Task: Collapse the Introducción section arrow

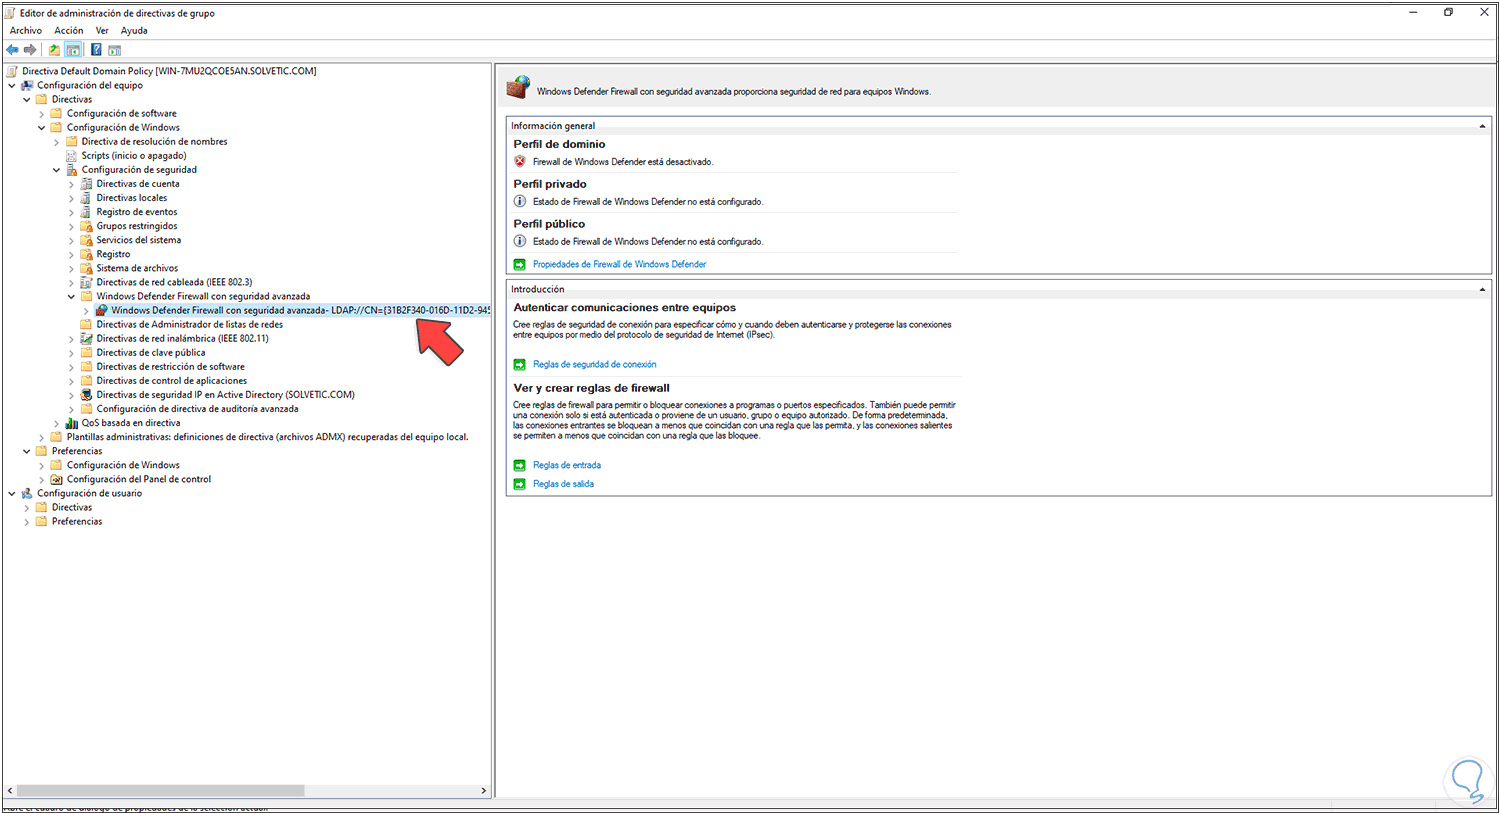Action: click(1482, 289)
